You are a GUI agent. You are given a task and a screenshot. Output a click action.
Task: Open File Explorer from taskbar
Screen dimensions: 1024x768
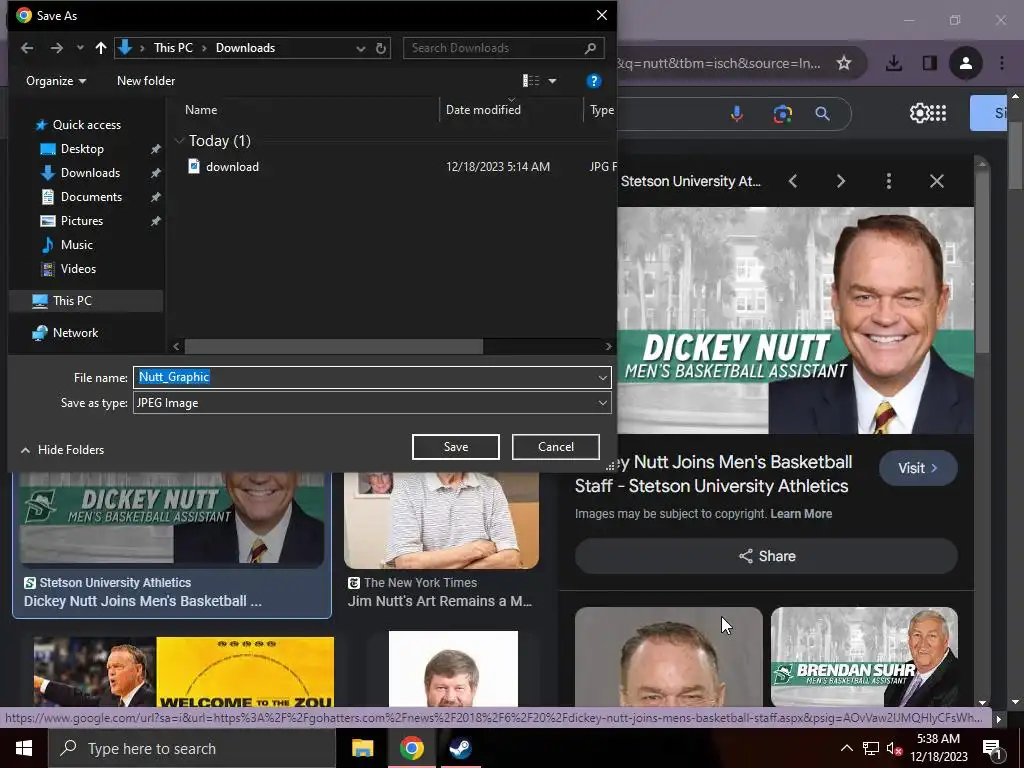(x=362, y=748)
